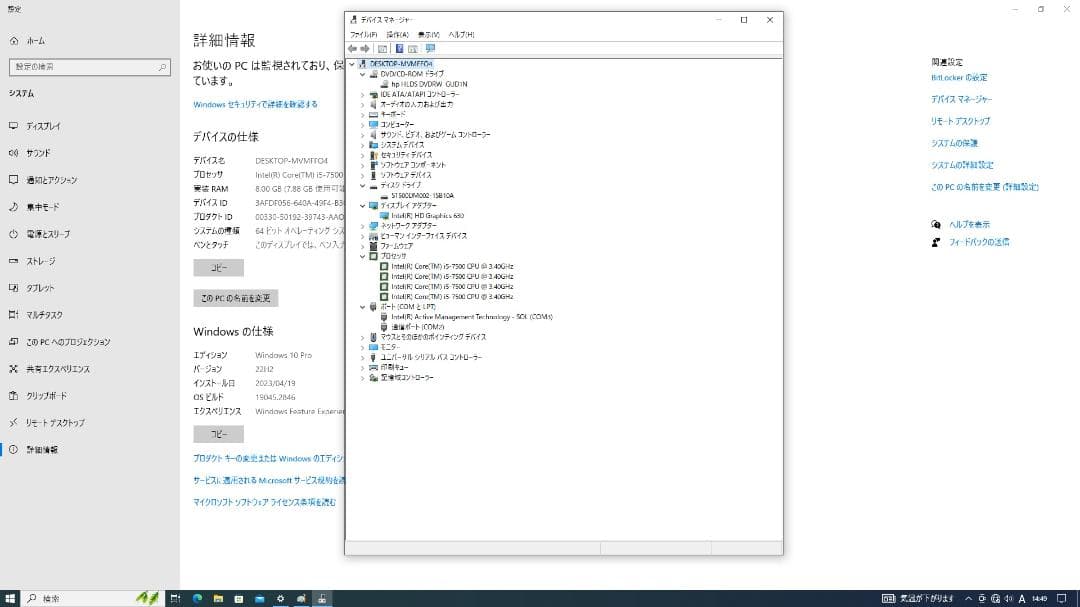The width and height of the screenshot is (1080, 607).
Task: Click the back navigation arrow in Device Manager
Action: 353,49
